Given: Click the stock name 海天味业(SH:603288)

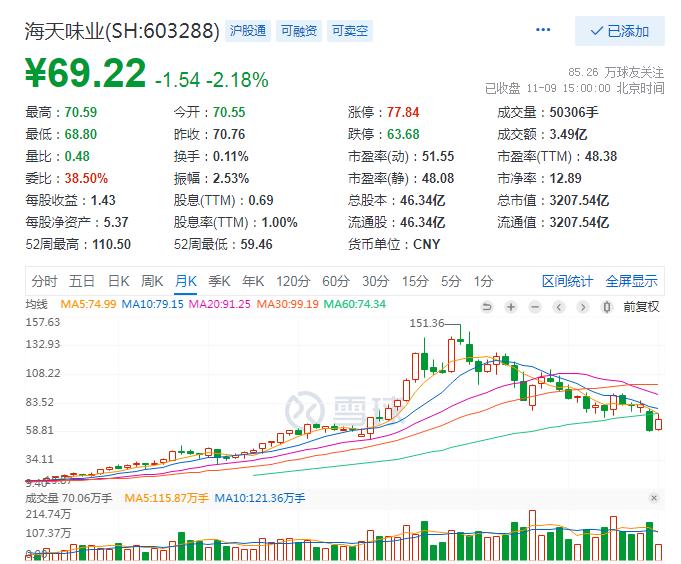Looking at the screenshot, I should (122, 31).
